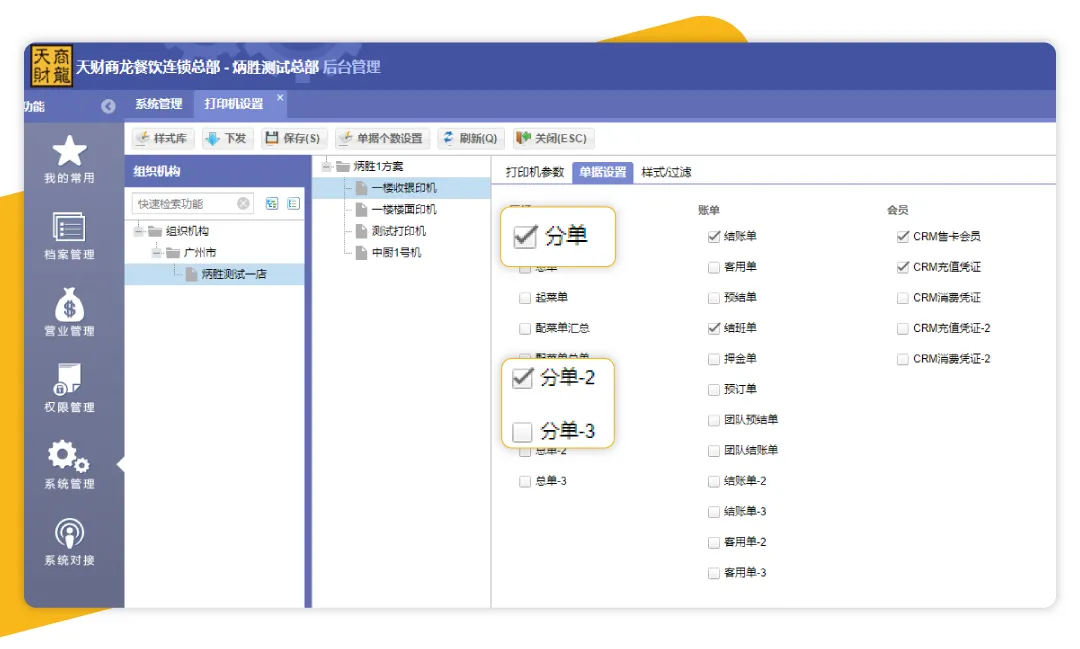This screenshot has width=1080, height=649.
Task: Uncheck the 结账单 checkbox
Action: click(x=713, y=237)
